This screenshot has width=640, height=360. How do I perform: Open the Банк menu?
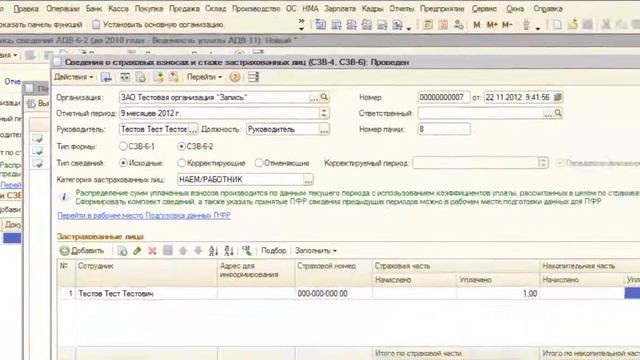(94, 9)
